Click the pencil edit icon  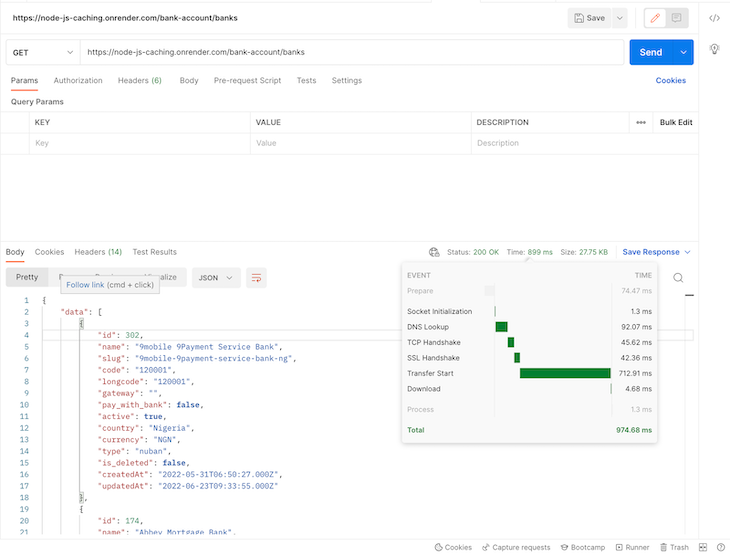coord(655,18)
